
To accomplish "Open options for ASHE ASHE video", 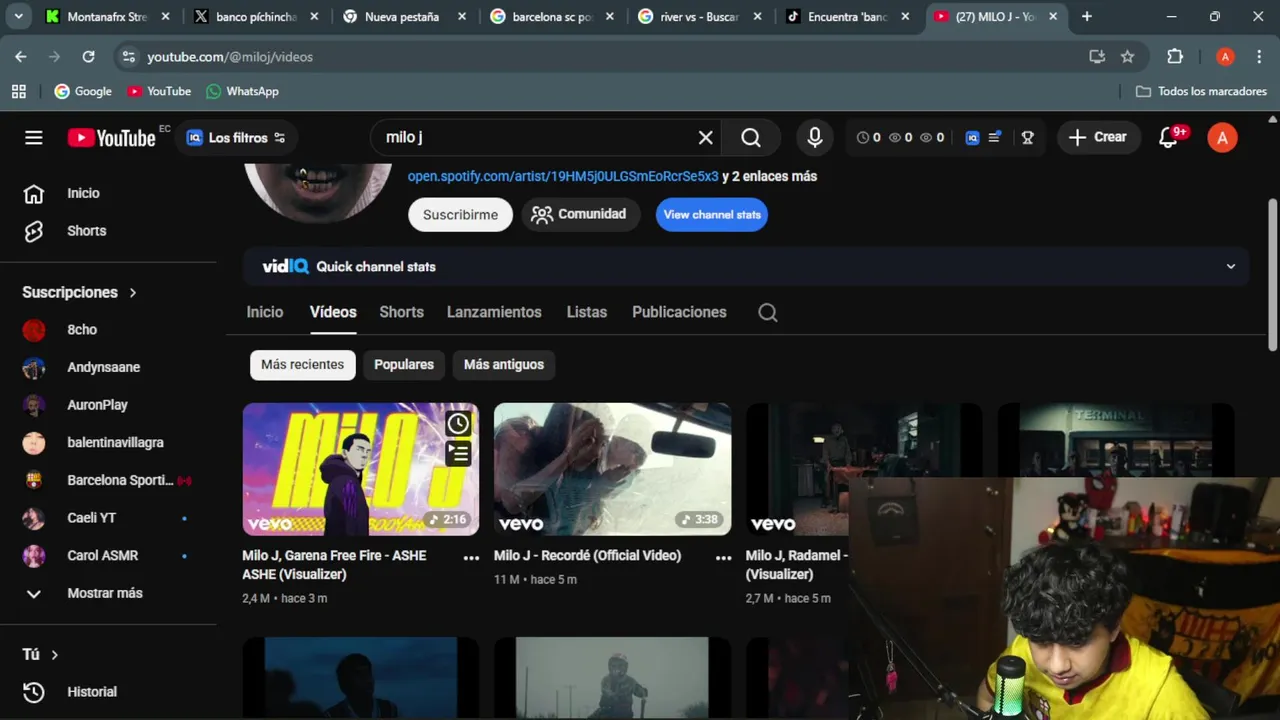I will (x=471, y=558).
